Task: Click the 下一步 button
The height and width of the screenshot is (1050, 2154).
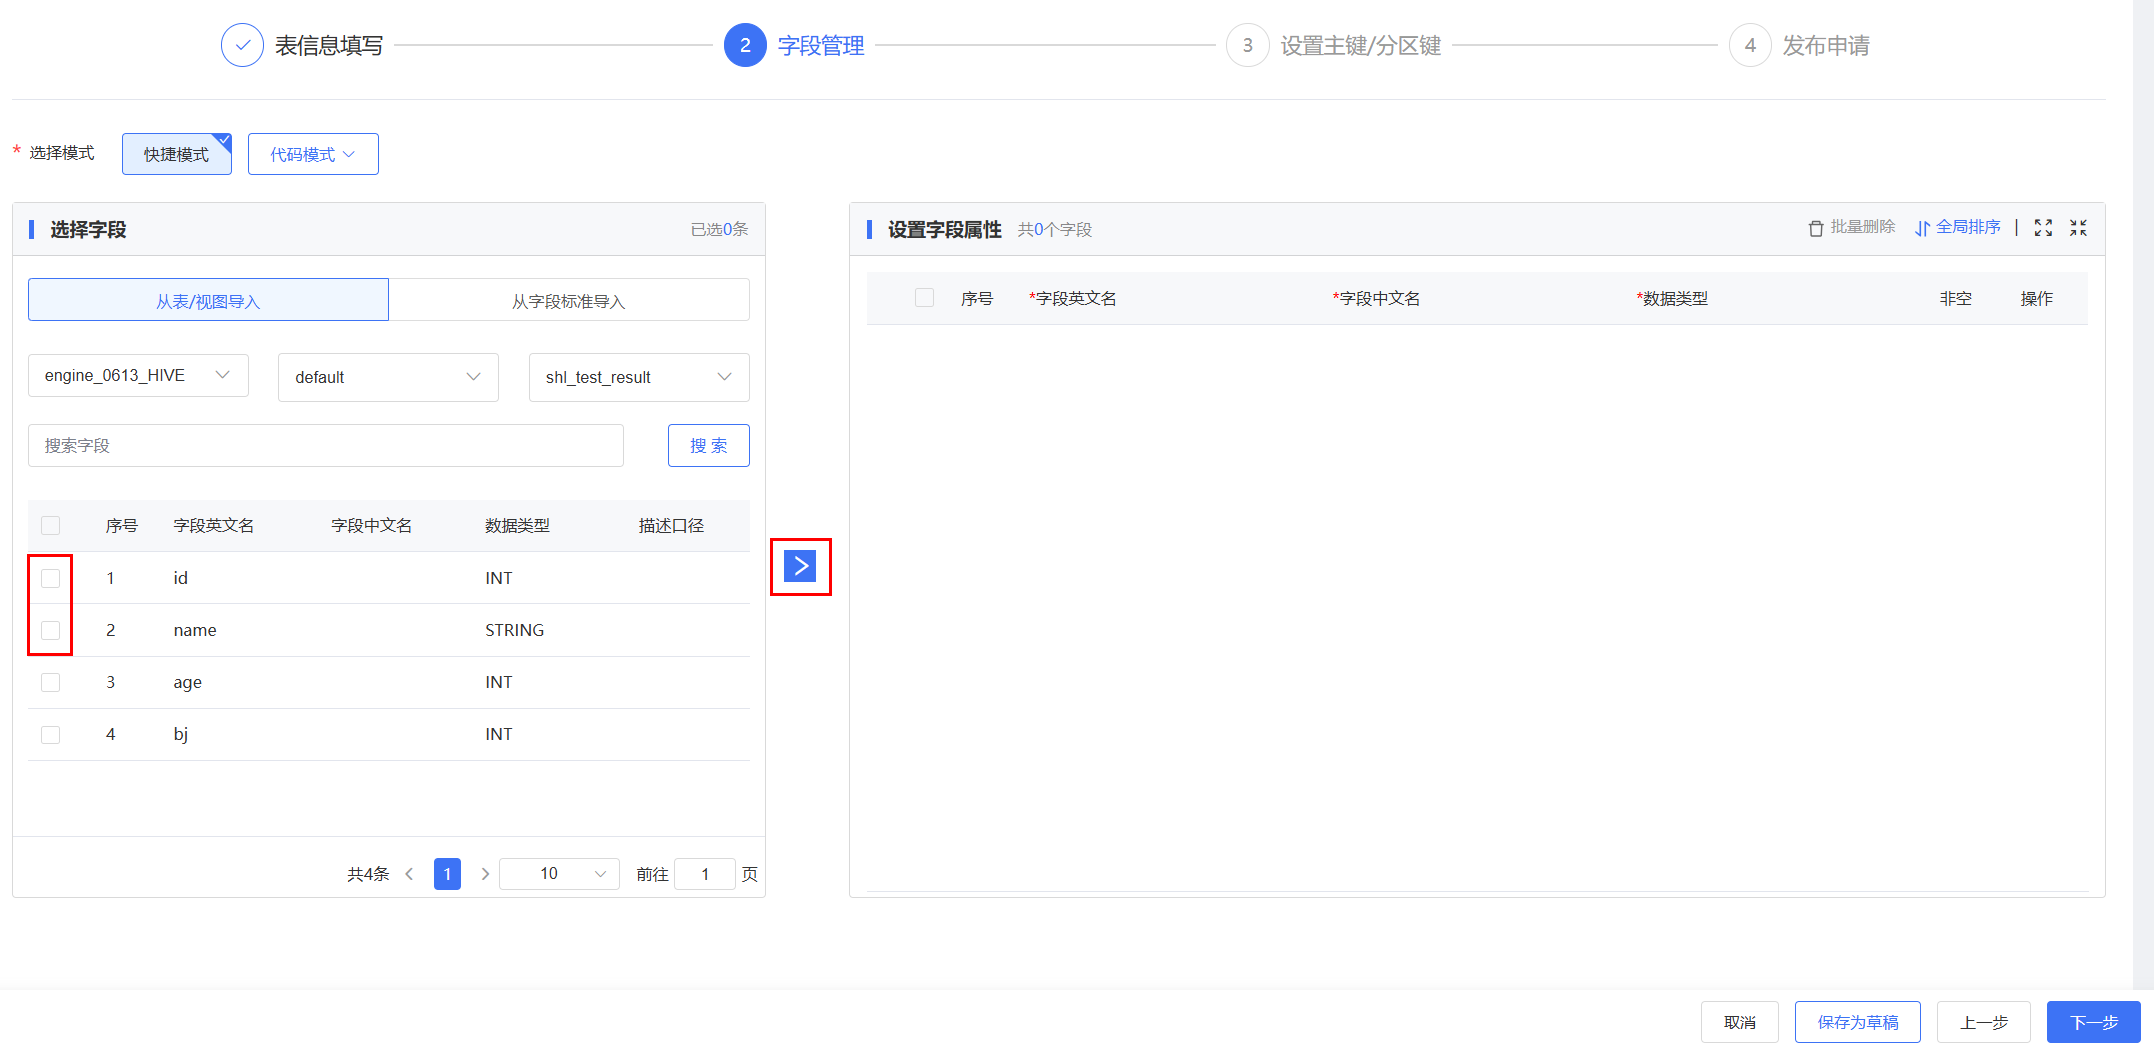Action: [x=2094, y=1022]
